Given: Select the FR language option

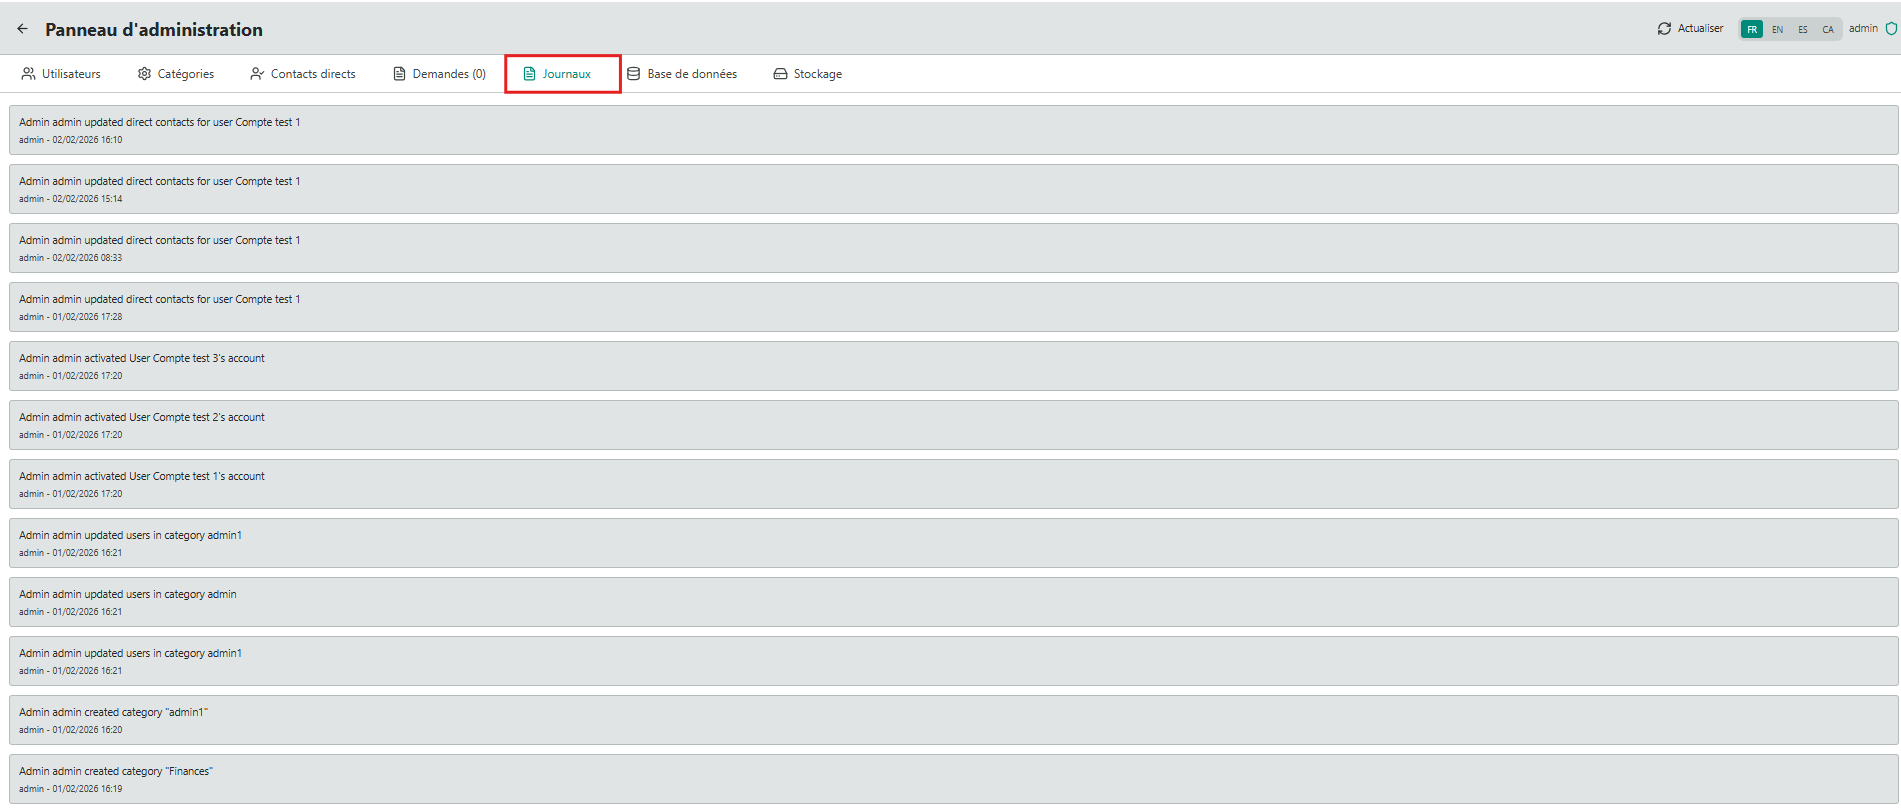Looking at the screenshot, I should tap(1752, 29).
